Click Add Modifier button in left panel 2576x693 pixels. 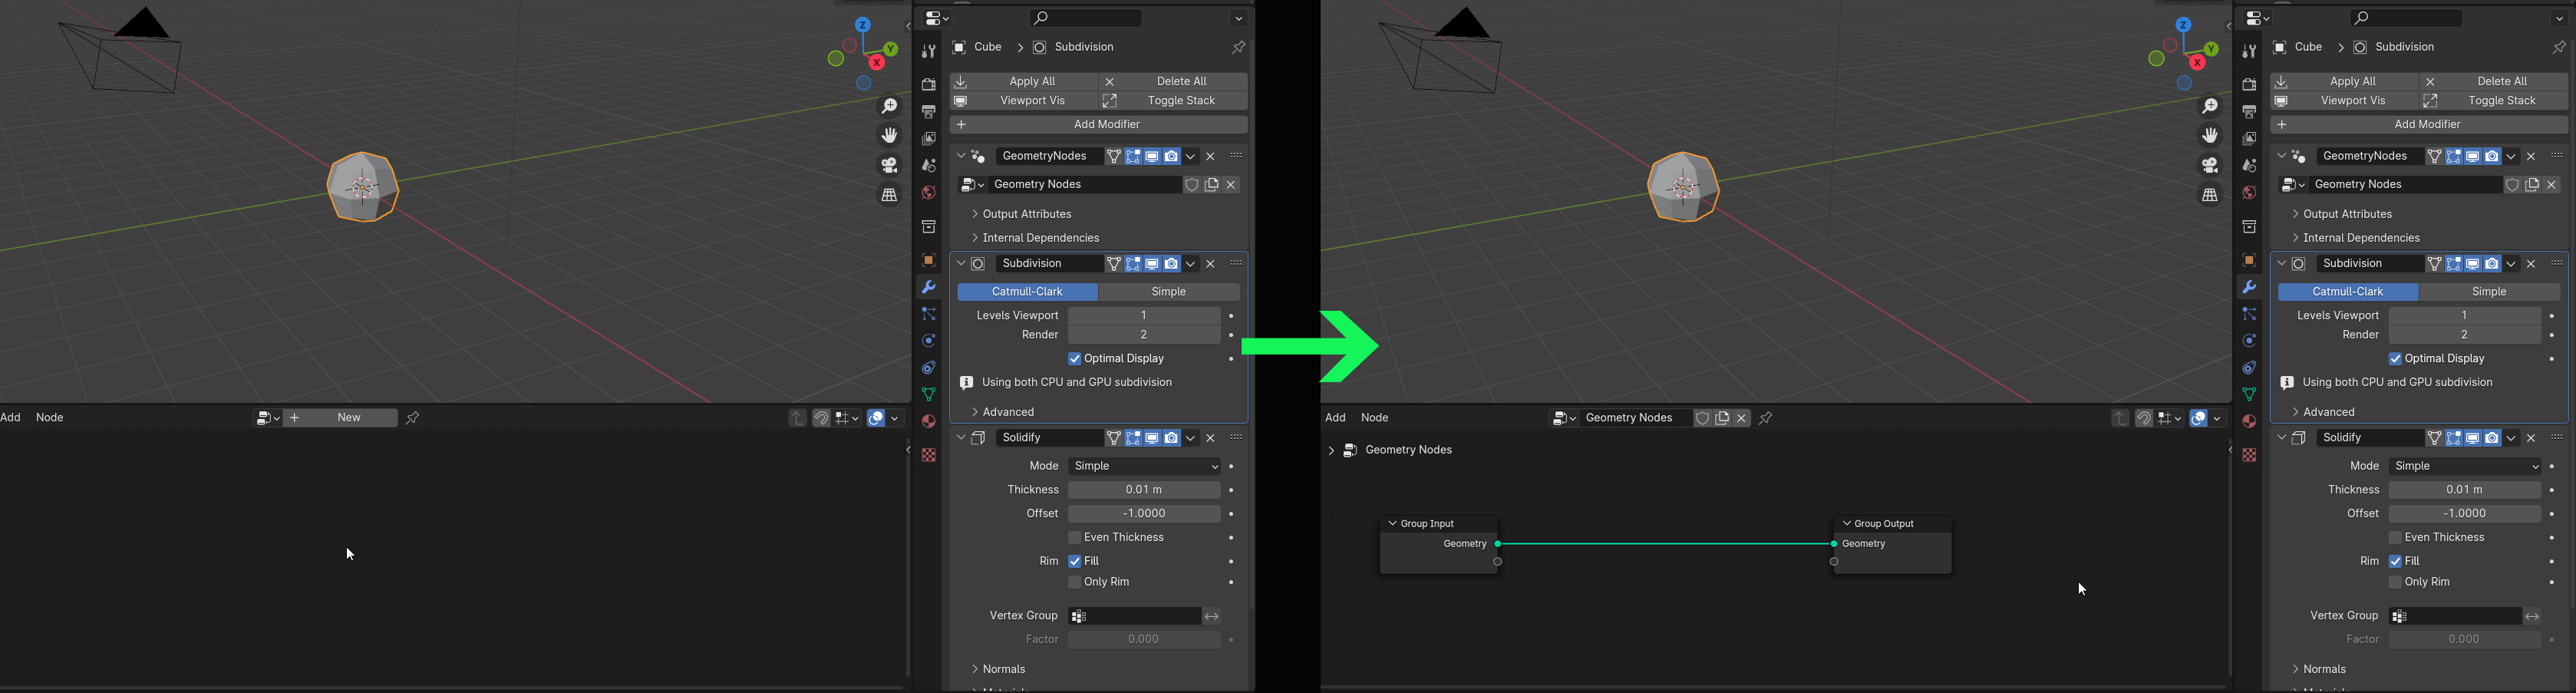1098,125
